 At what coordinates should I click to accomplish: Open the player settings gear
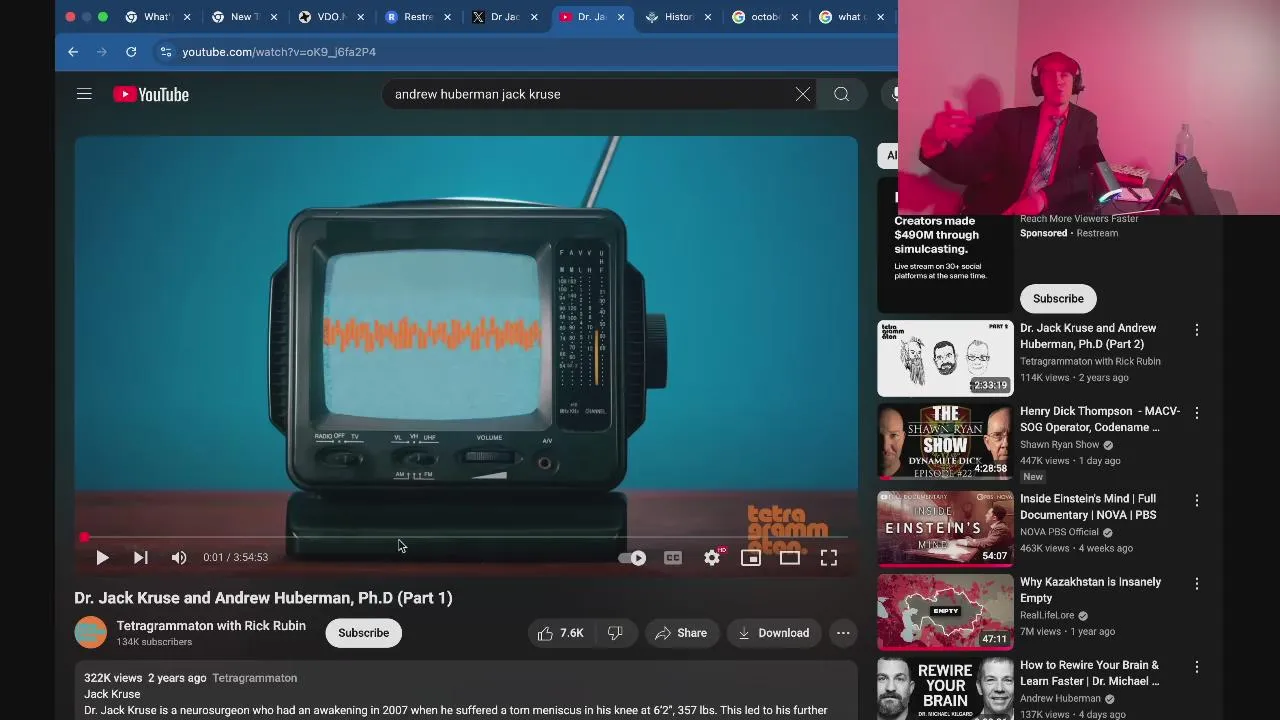712,558
